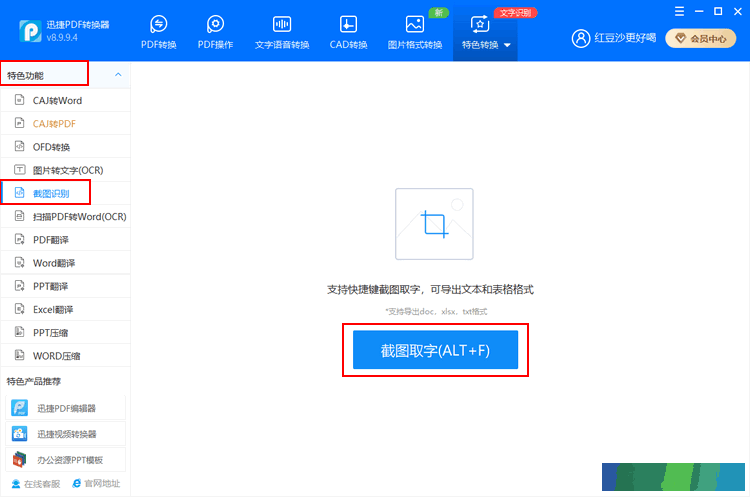Open the PDF转换 toolbar icon
Screen dimensions: 750x497
[x=158, y=32]
